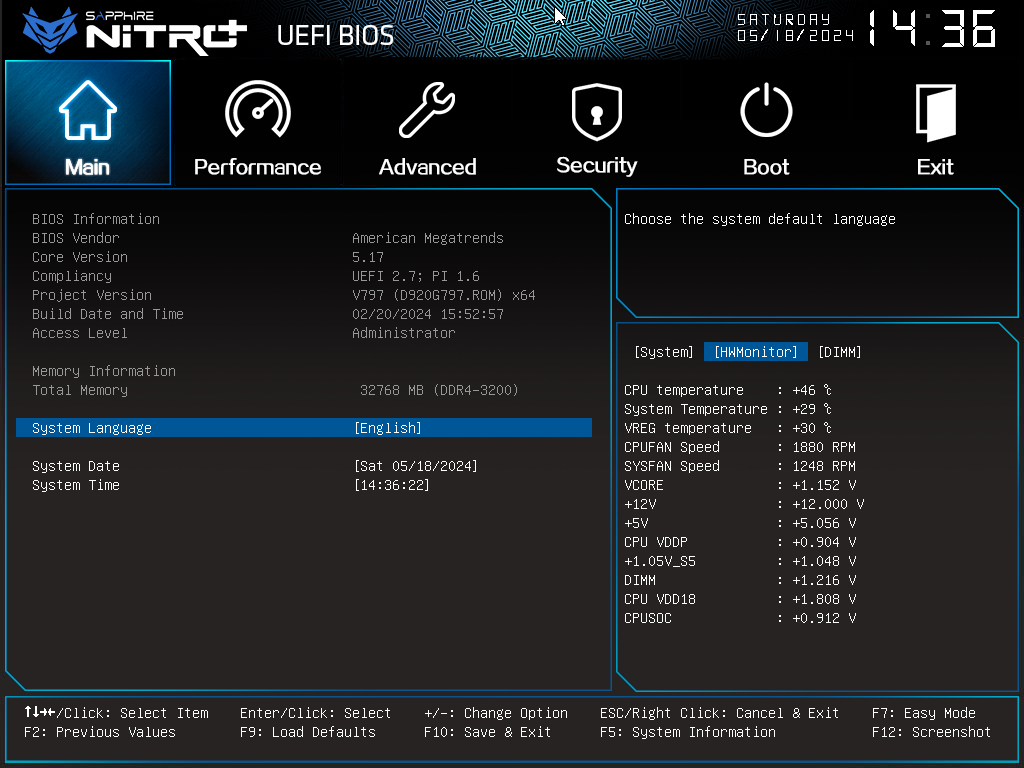Screen dimensions: 1024x768
Task: Select the System Date label
Action: (x=76, y=466)
